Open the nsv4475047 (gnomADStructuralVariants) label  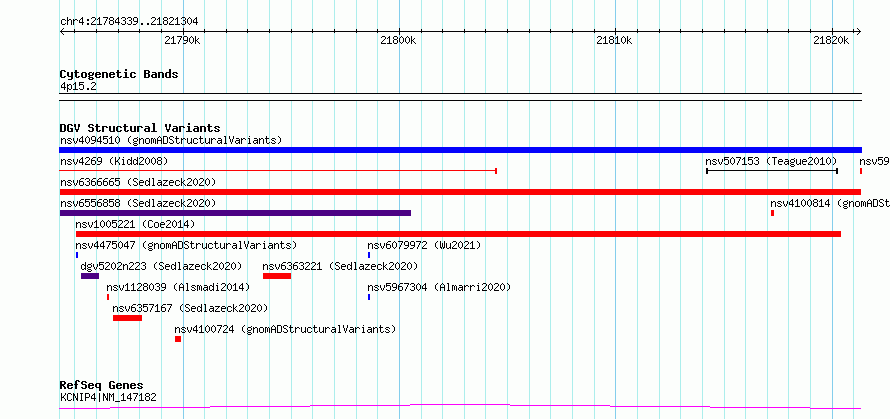pyautogui.click(x=186, y=245)
